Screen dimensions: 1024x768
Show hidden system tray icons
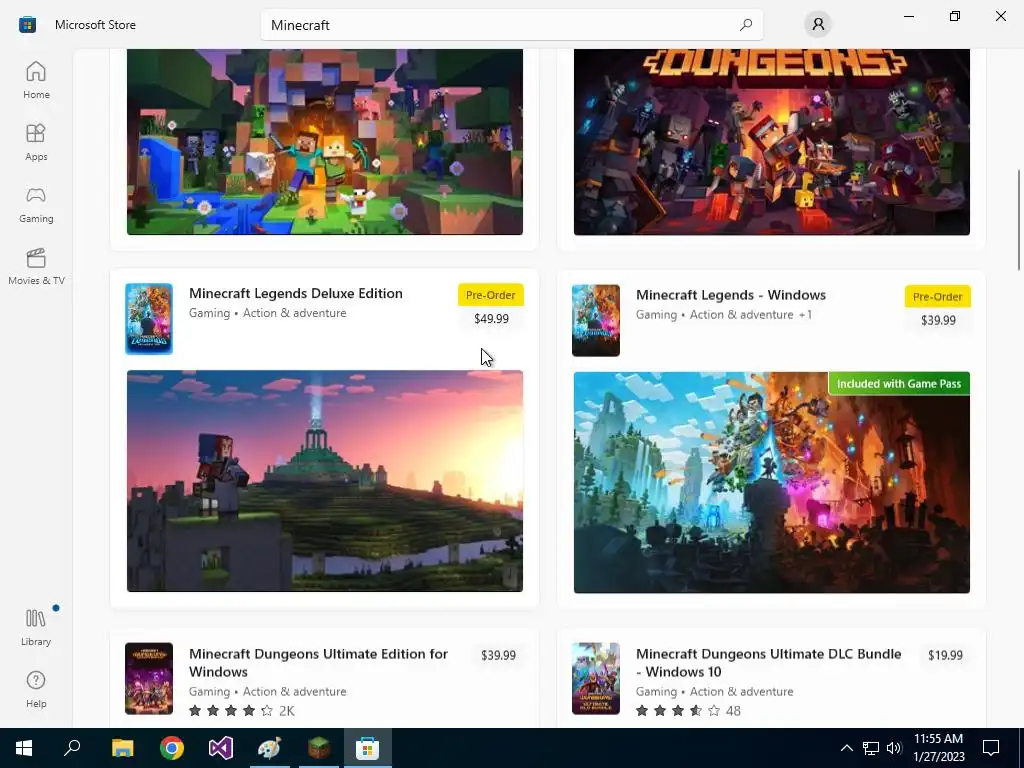pos(846,748)
